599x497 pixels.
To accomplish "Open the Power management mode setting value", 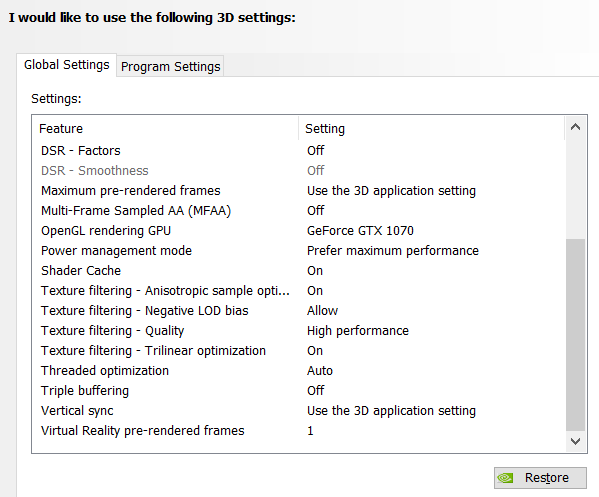I will point(393,251).
